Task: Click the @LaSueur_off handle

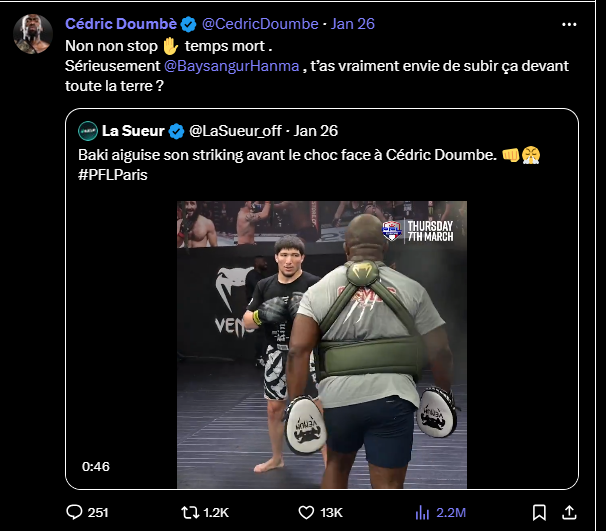Action: 237,131
